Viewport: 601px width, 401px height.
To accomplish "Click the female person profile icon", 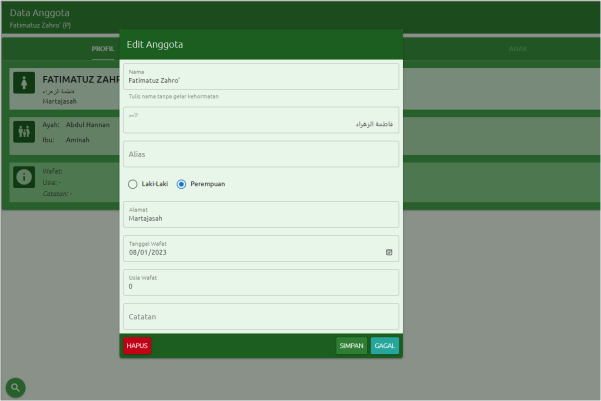I will tap(25, 83).
